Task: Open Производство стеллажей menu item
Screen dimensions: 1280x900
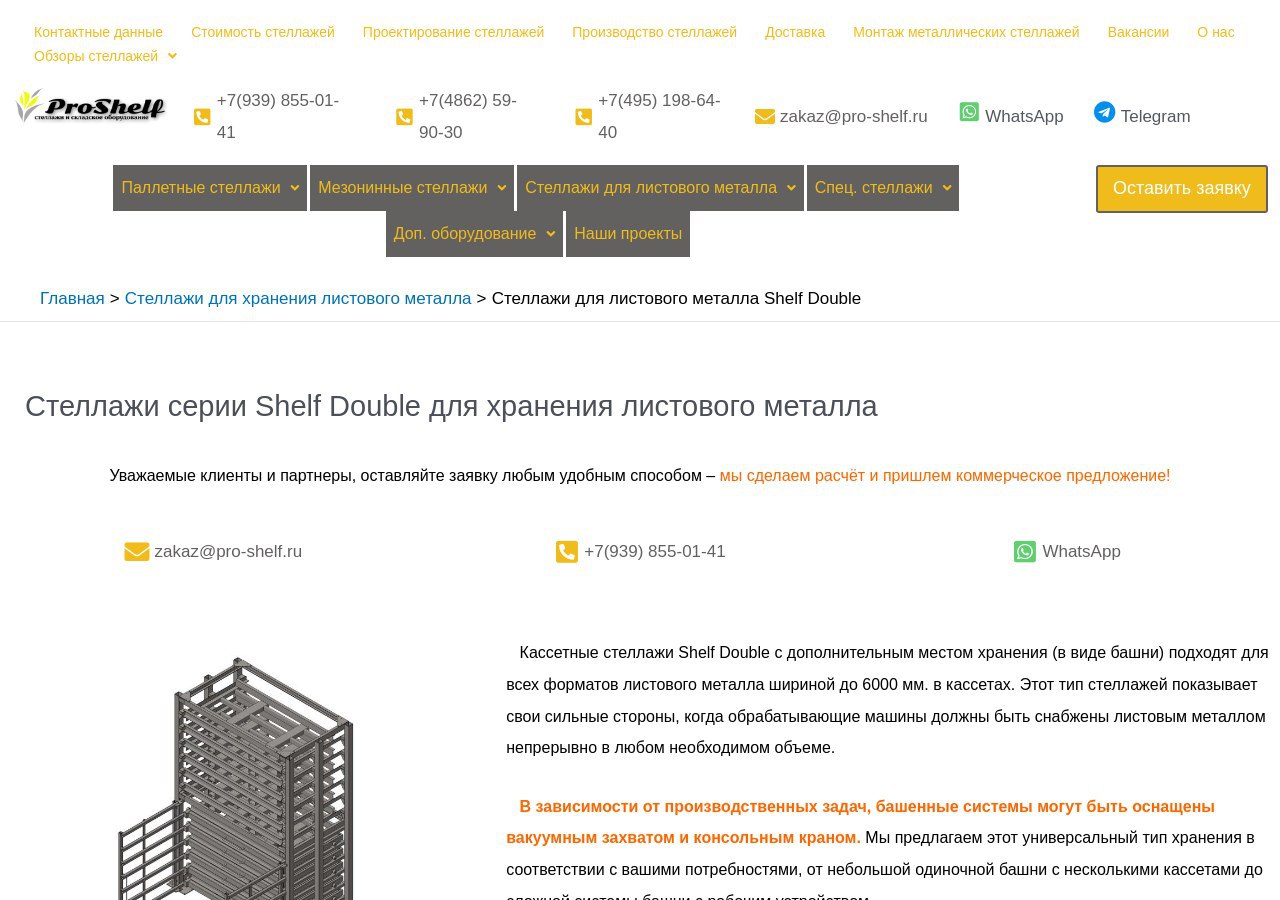Action: click(654, 32)
